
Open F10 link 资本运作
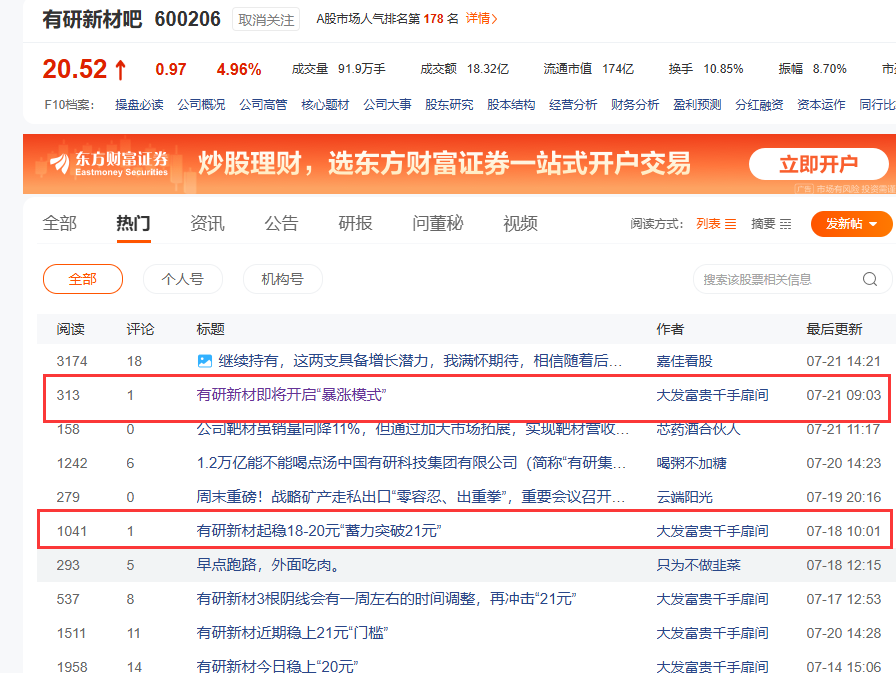(821, 105)
